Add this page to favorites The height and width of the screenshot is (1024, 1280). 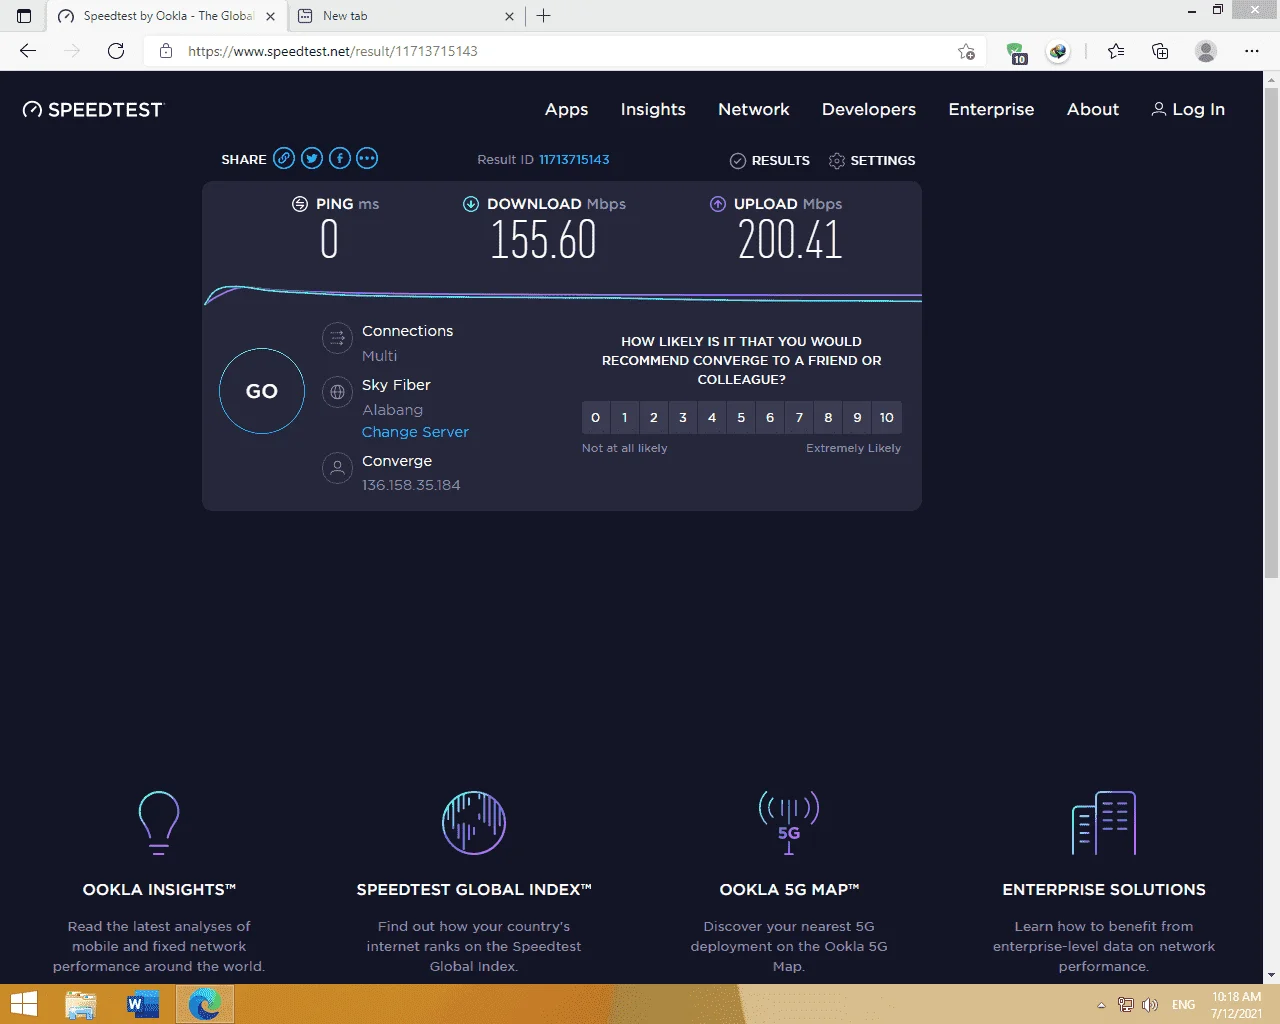pyautogui.click(x=966, y=51)
